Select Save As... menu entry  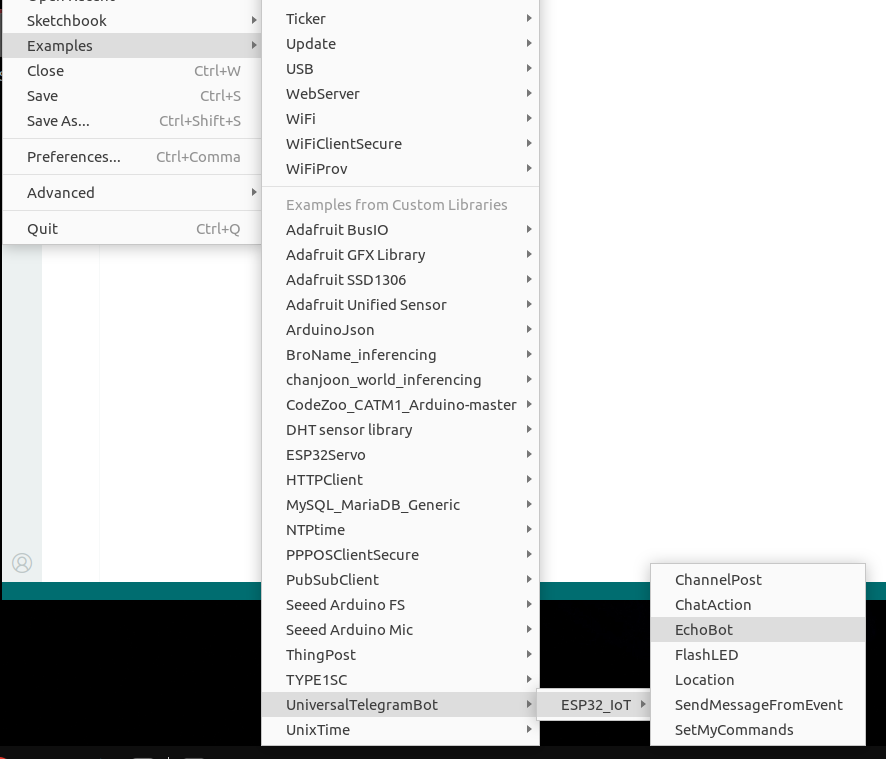click(132, 120)
